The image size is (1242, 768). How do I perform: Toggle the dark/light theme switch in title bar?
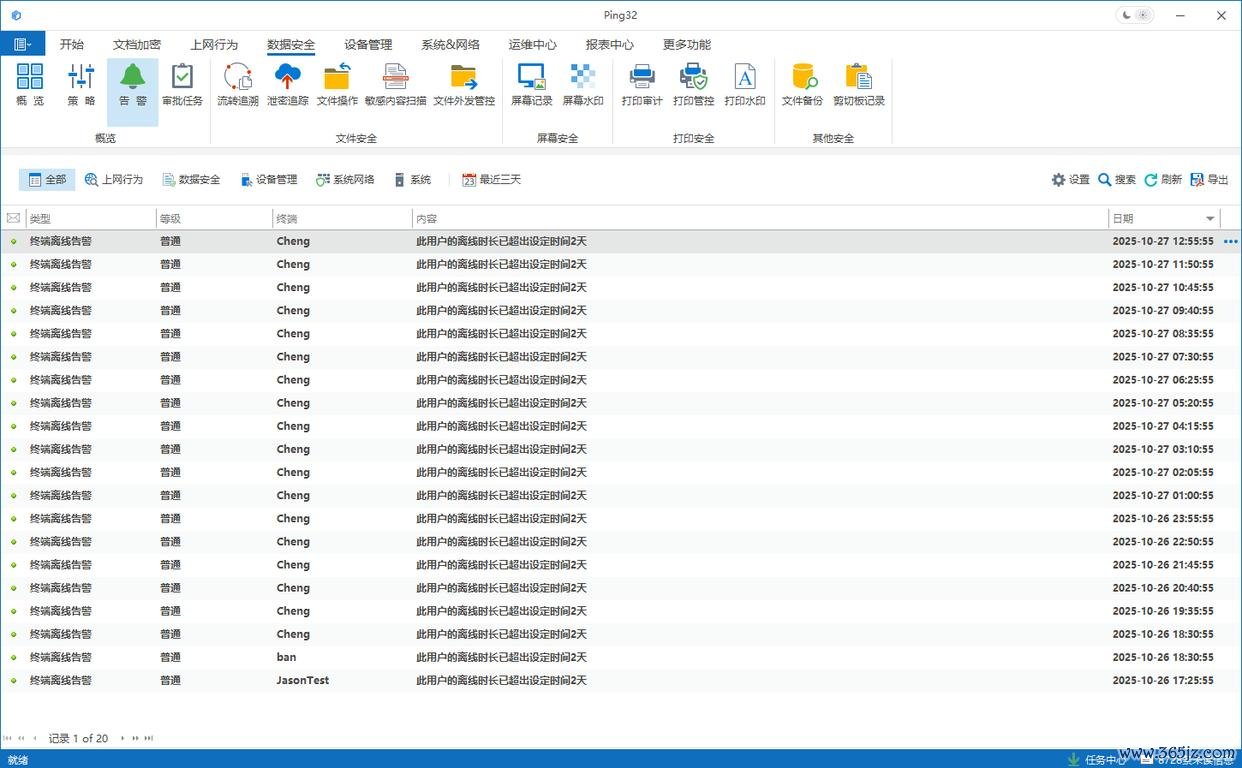pos(1134,15)
